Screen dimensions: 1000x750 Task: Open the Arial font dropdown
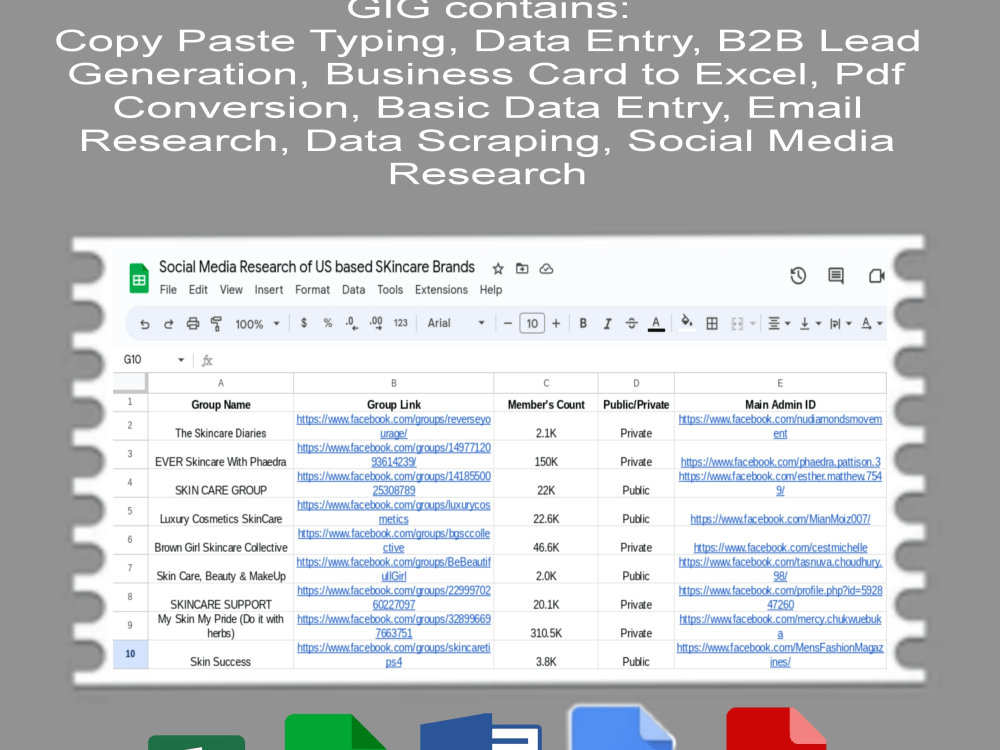(455, 323)
